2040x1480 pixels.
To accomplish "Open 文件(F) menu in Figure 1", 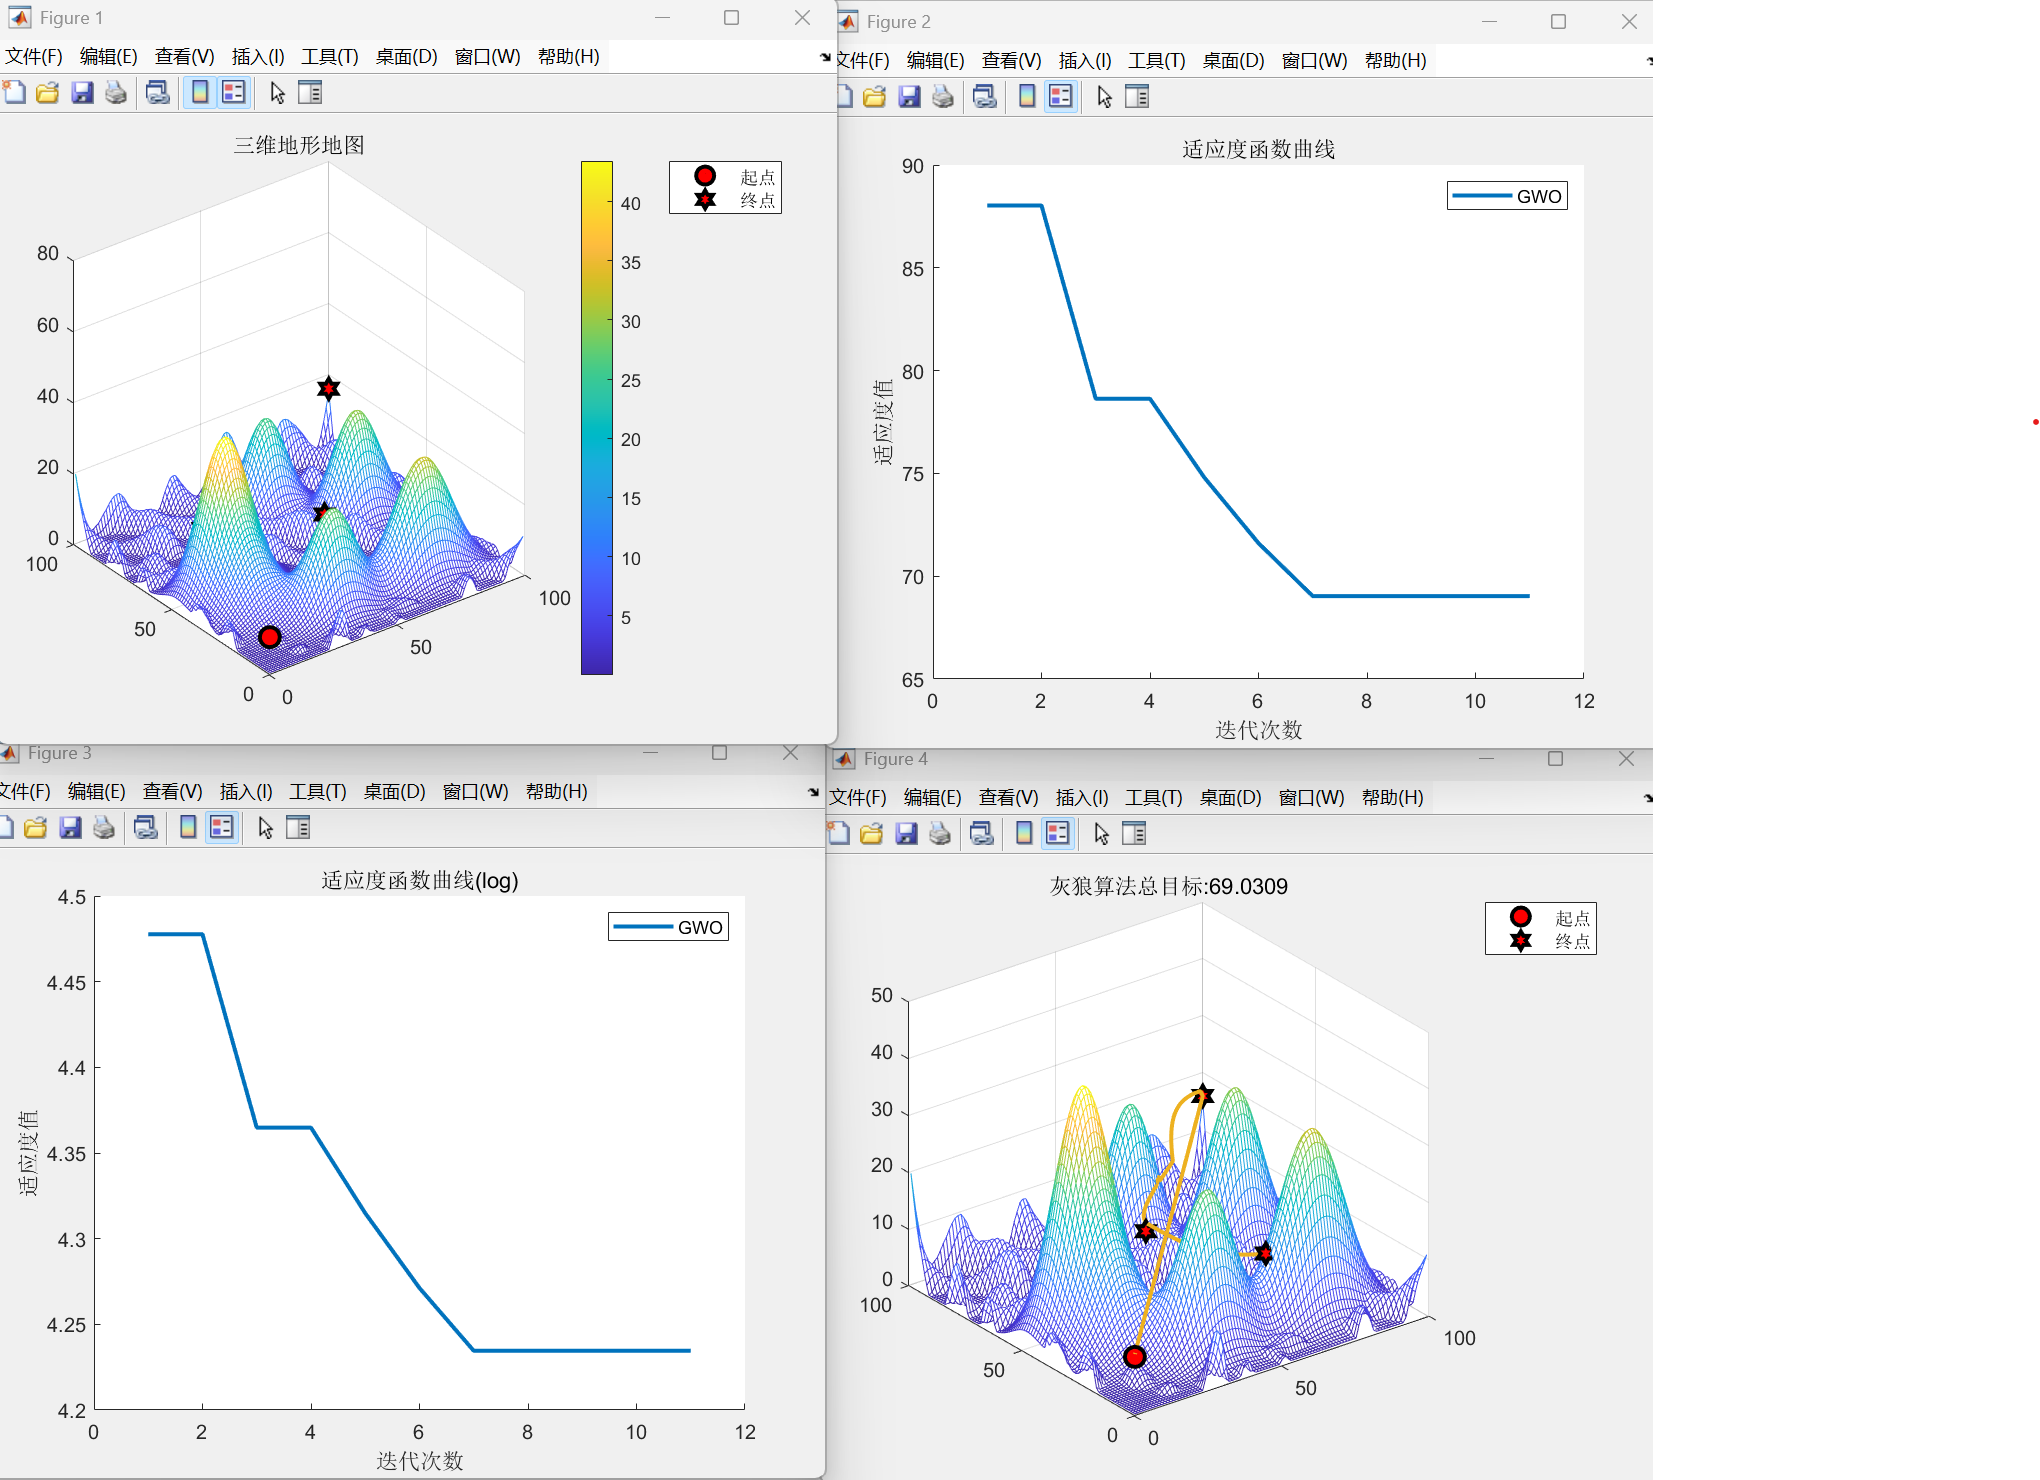I will coord(33,57).
